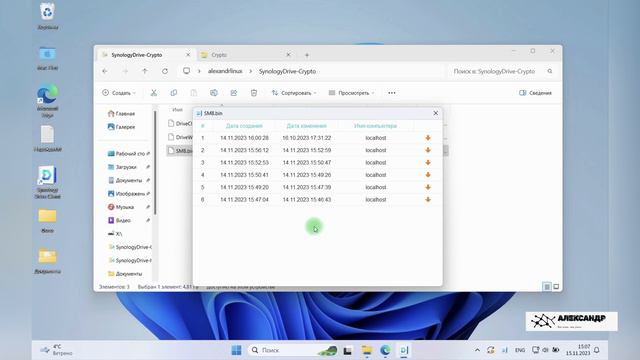This screenshot has height=360, width=640.
Task: Open Synology Drive from taskbar
Action: 404,350
